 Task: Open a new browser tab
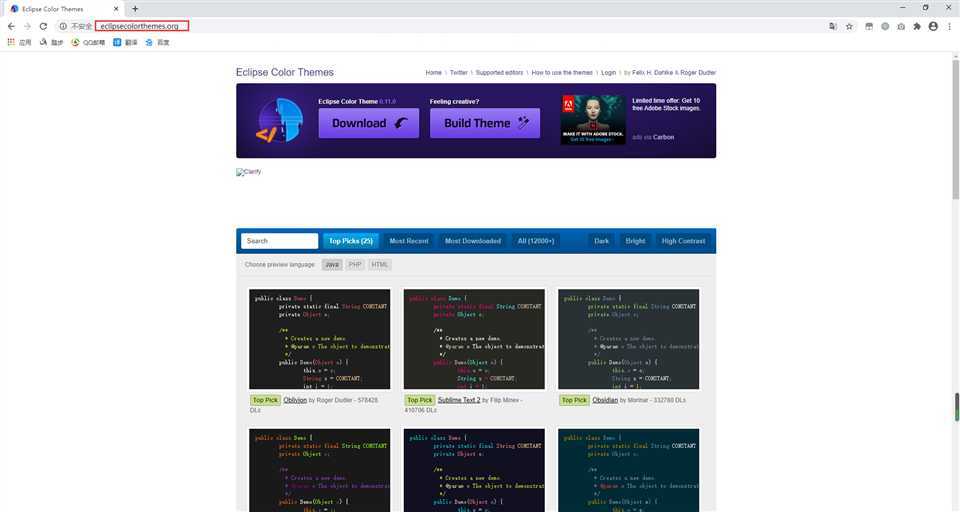tap(135, 9)
